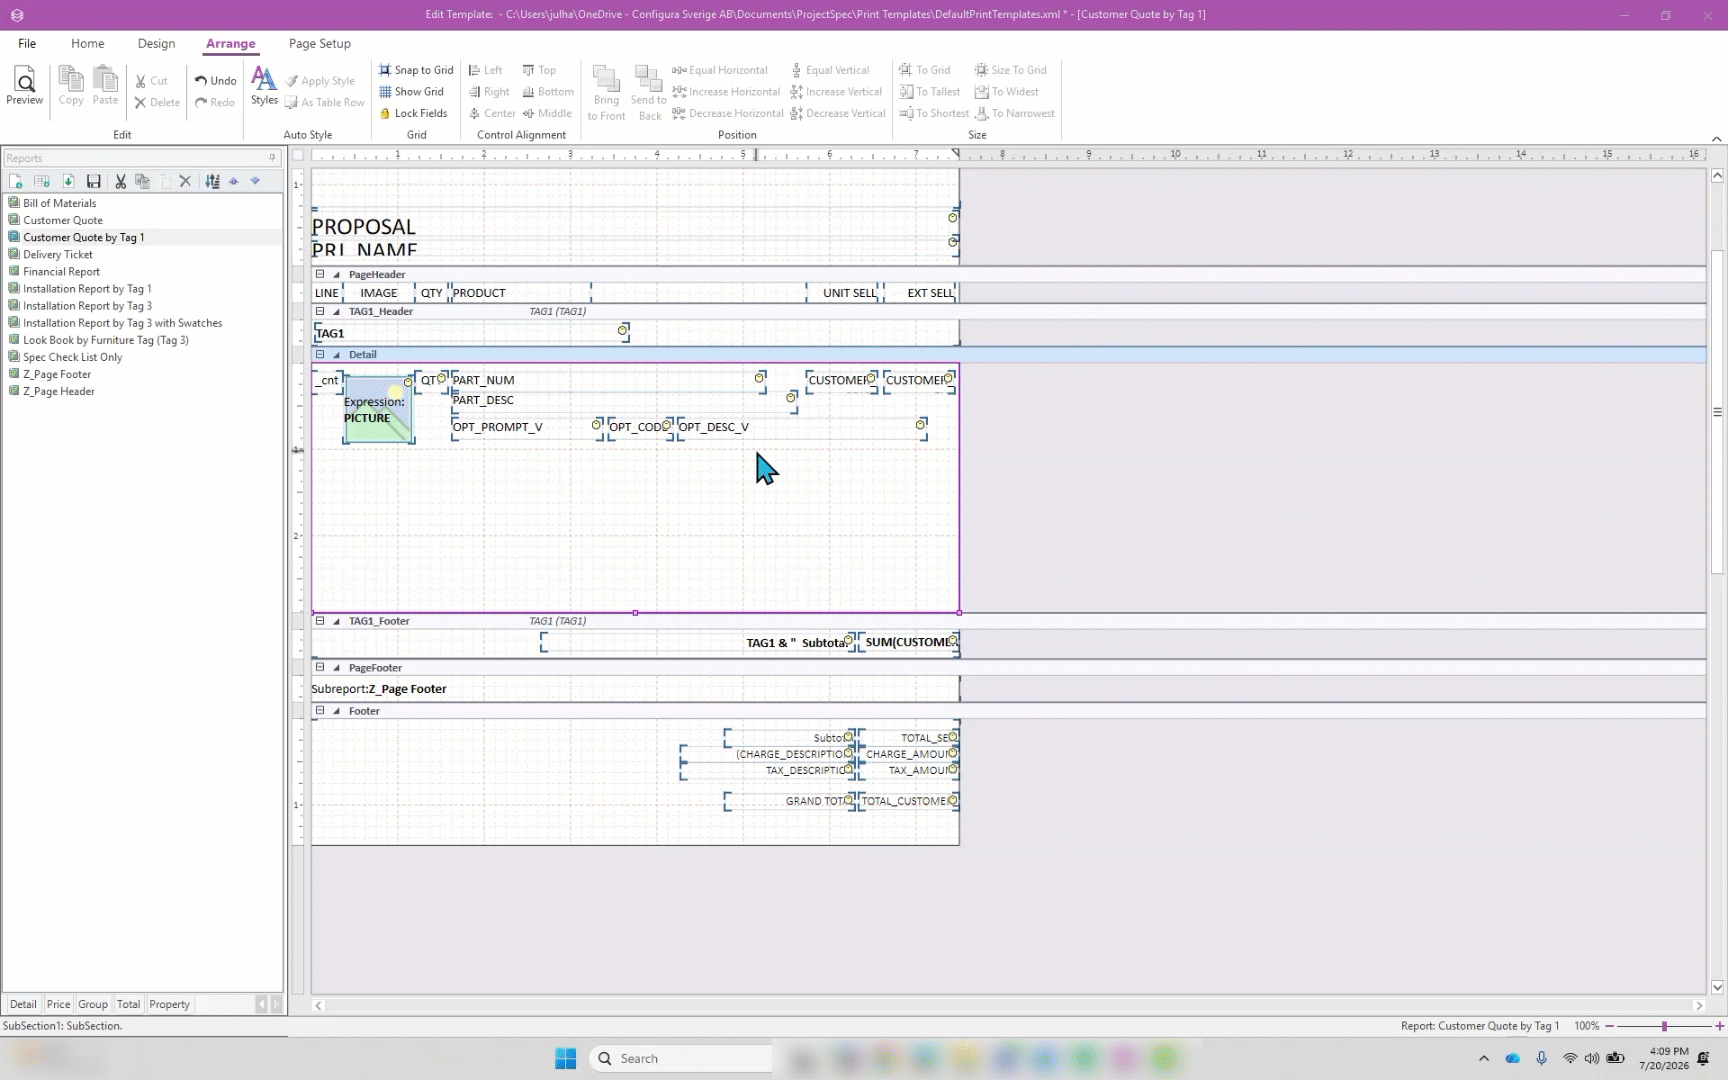Toggle the Reports panel pin

[x=272, y=158]
